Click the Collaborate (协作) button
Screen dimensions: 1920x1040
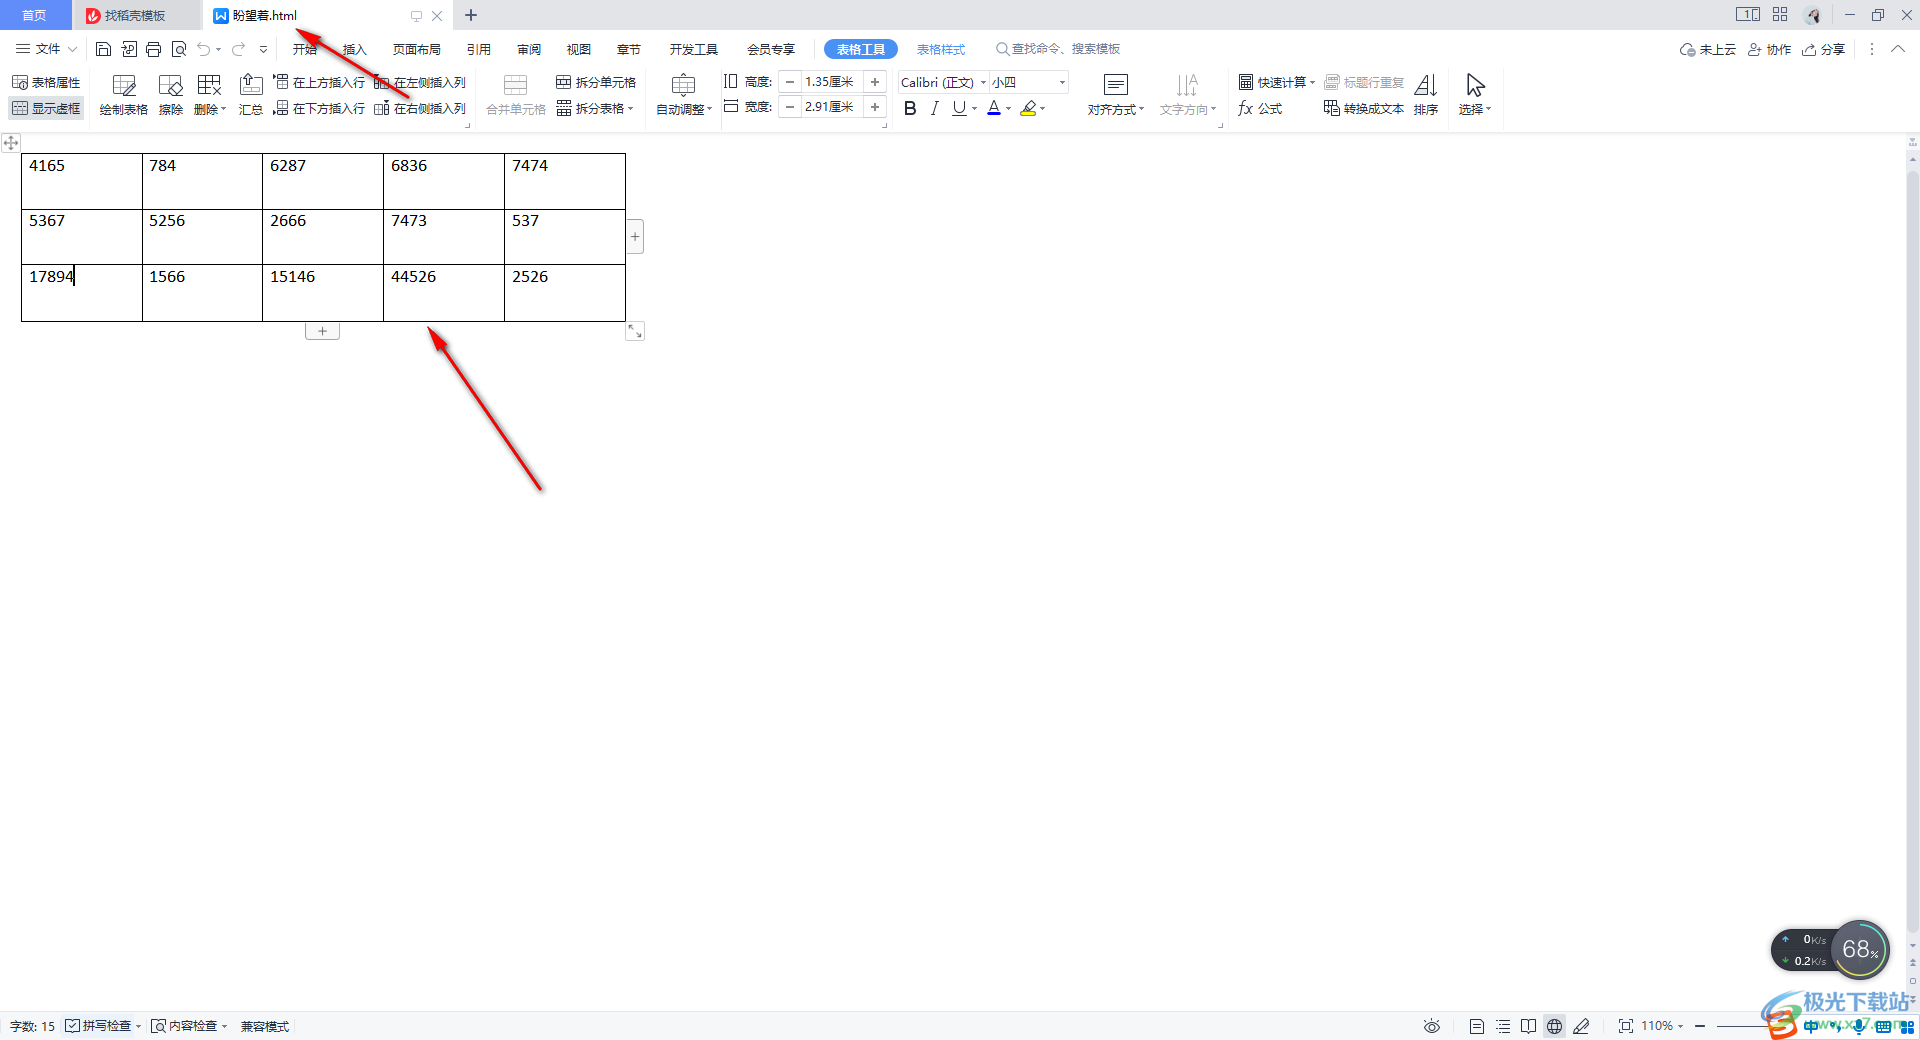[1769, 49]
